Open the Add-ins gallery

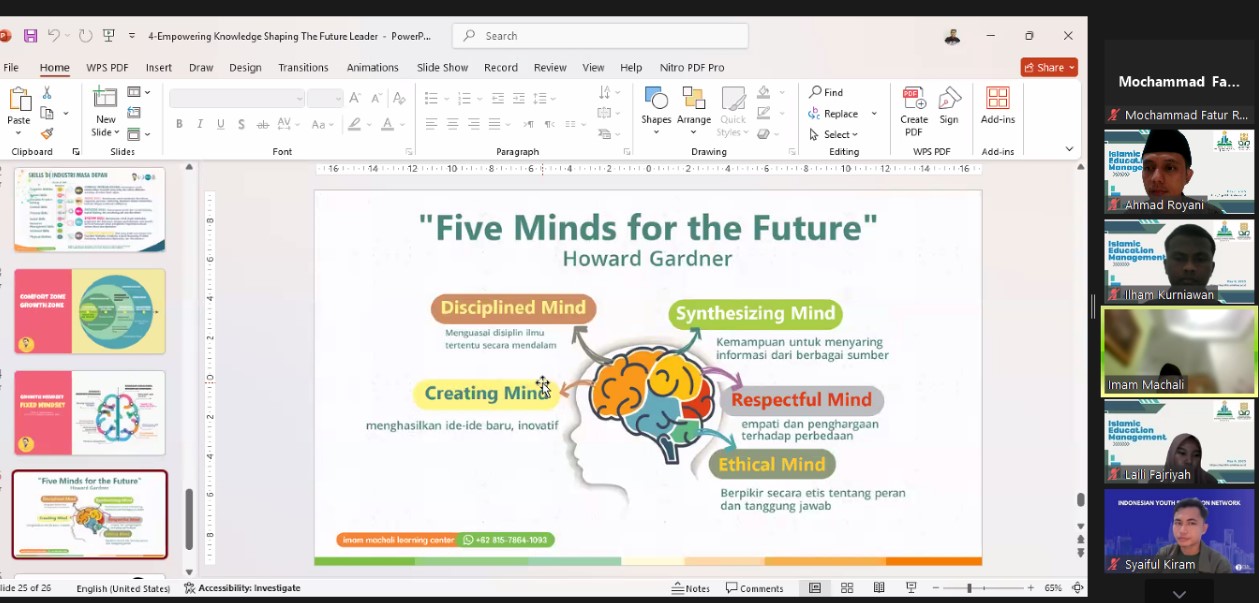pos(998,106)
